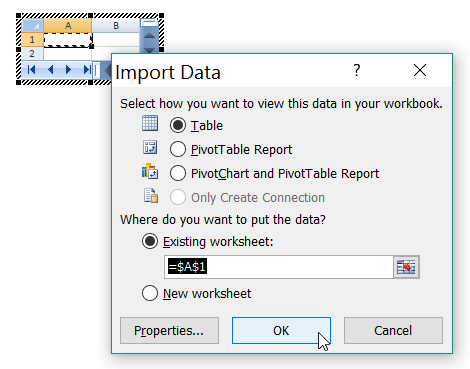This screenshot has height=369, width=470.
Task: Click the Cancel button
Action: coord(393,331)
